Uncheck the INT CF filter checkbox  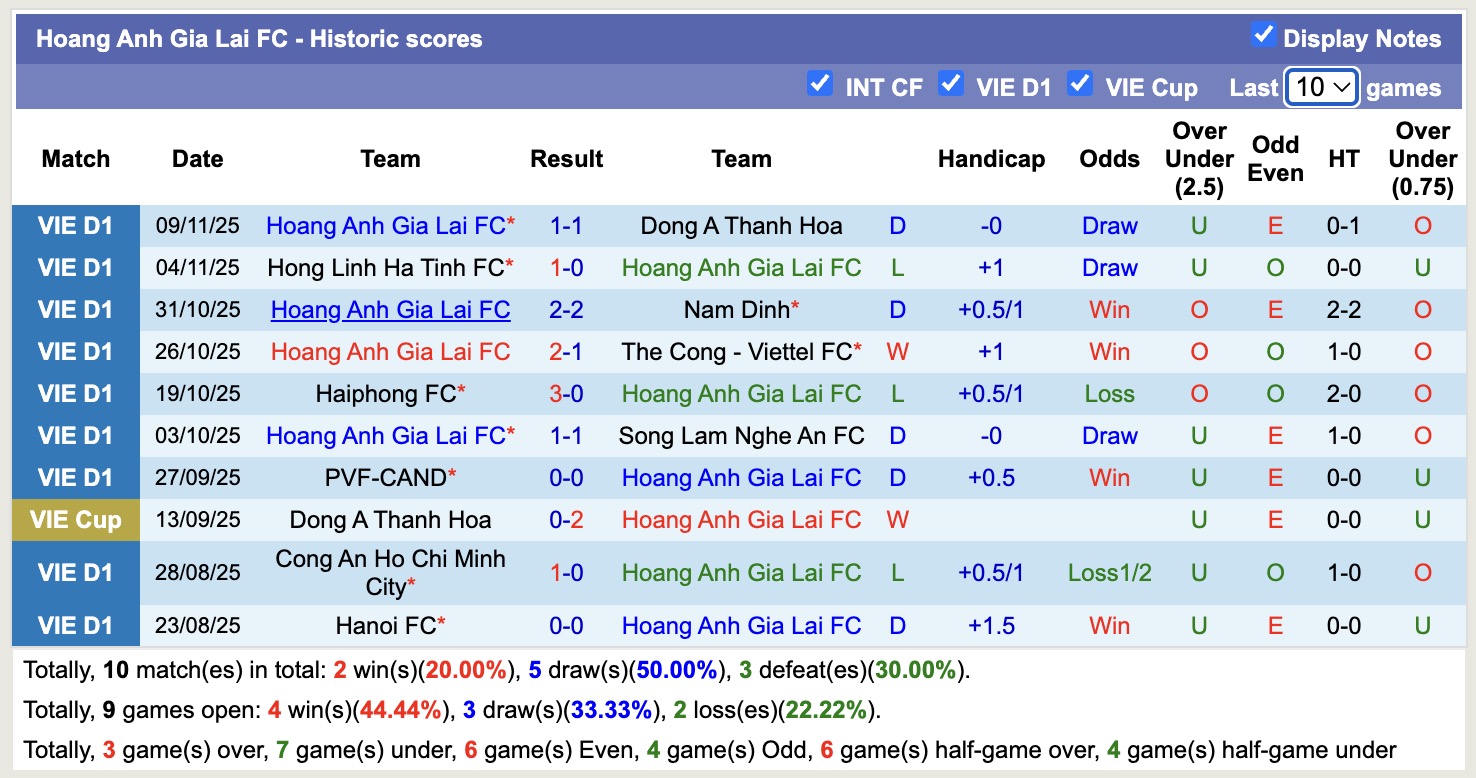[820, 84]
